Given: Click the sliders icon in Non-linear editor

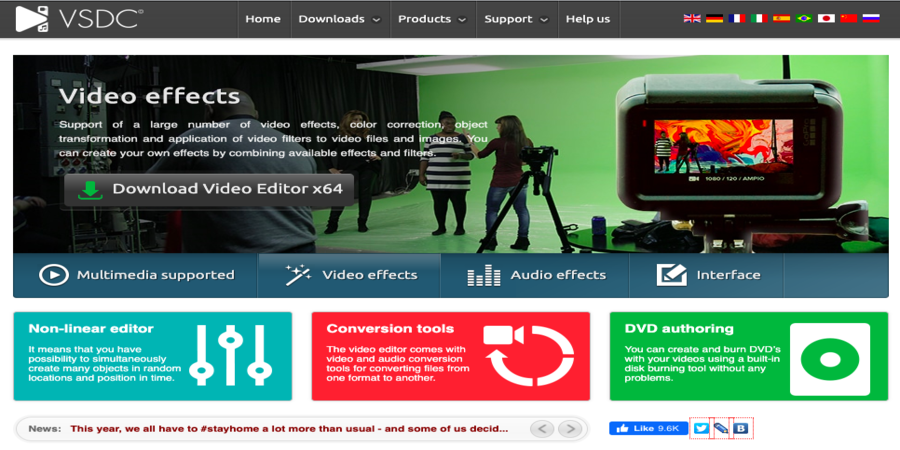Looking at the screenshot, I should 230,355.
